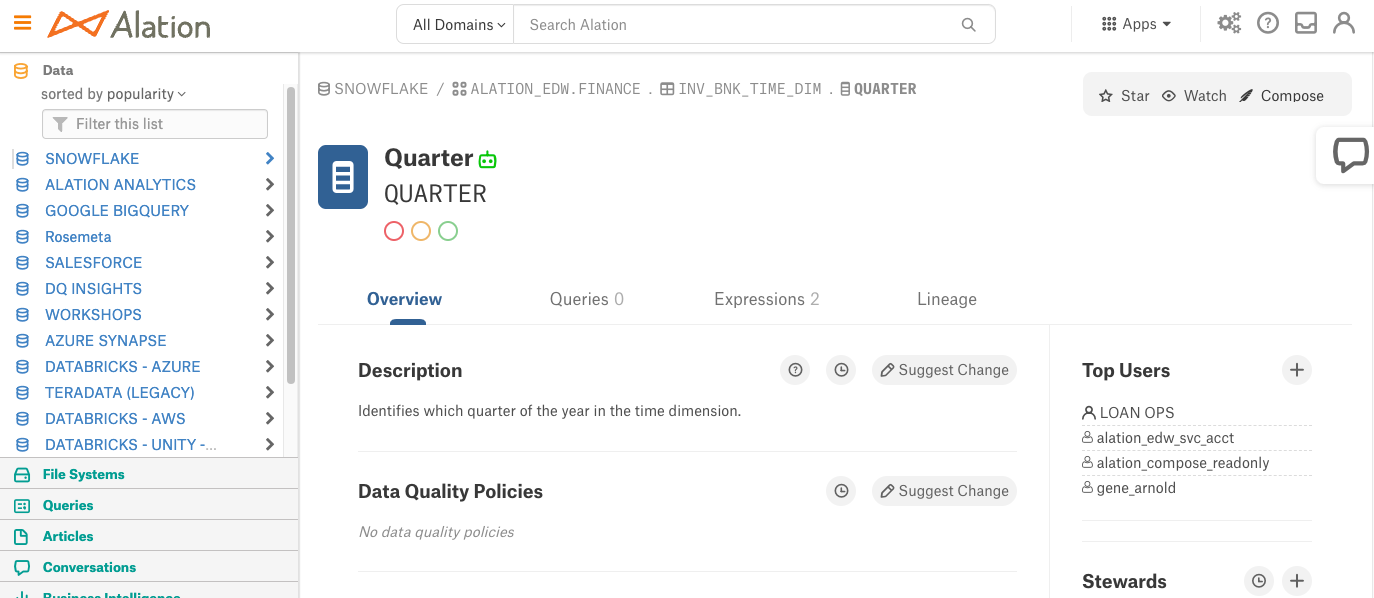Open the All Domains dropdown
Viewport: 1374px width, 598px height.
[456, 25]
